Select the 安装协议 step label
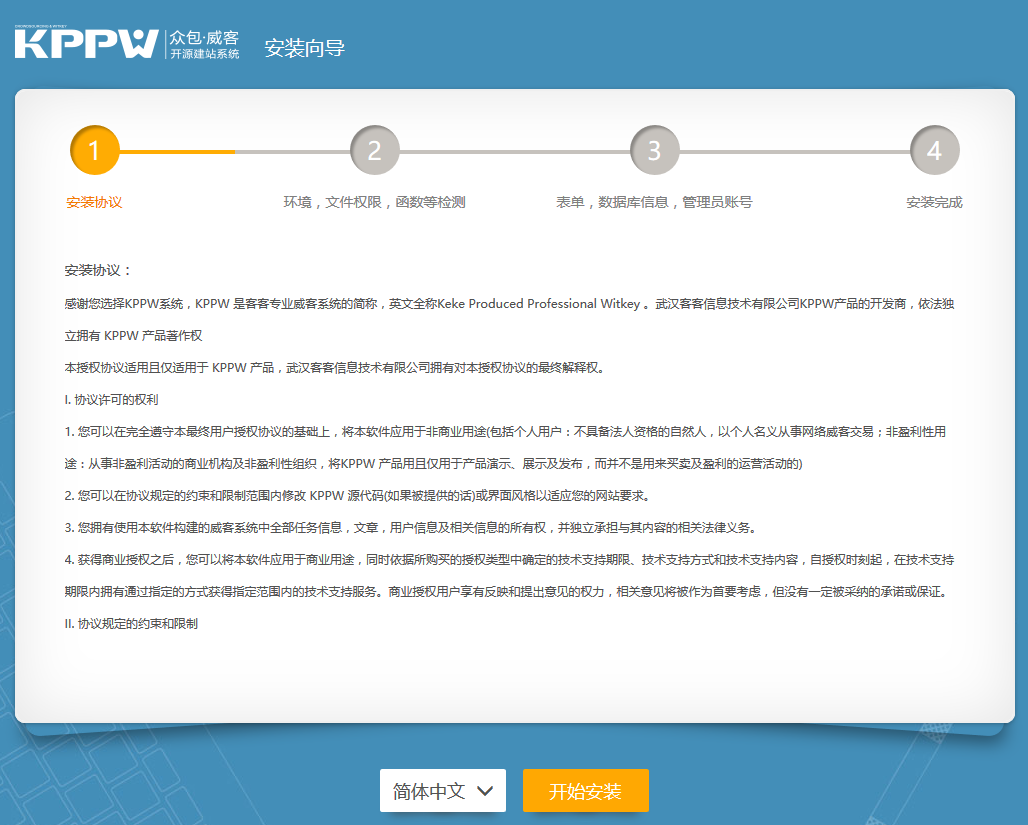1028x825 pixels. [x=94, y=202]
